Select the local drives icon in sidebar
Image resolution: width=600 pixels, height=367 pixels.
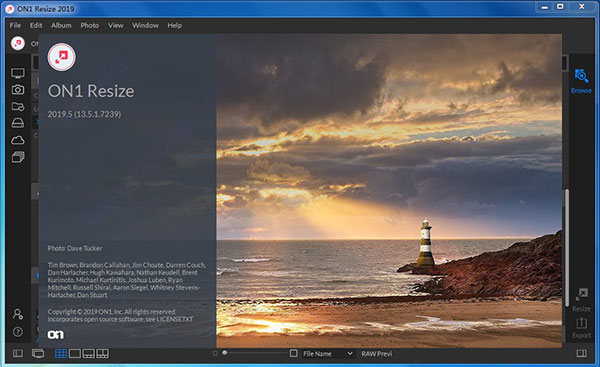tap(18, 123)
